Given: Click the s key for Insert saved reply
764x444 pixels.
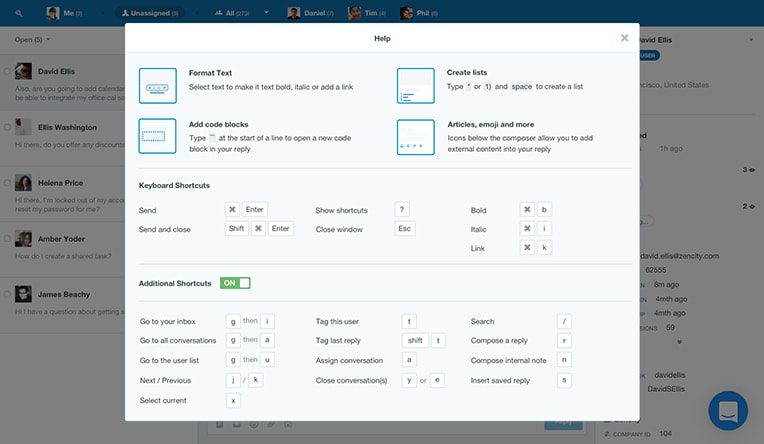Looking at the screenshot, I should [564, 380].
